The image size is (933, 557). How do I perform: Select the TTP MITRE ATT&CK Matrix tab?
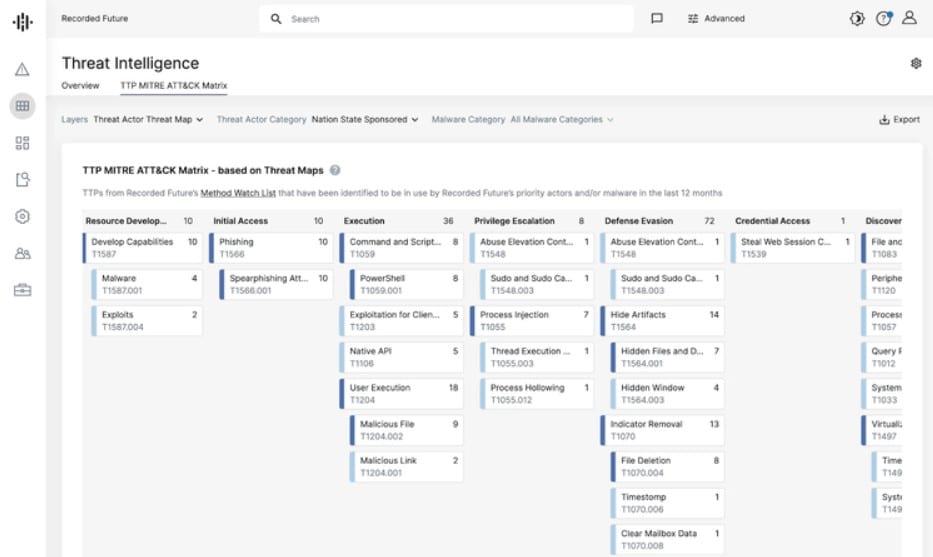(x=174, y=86)
